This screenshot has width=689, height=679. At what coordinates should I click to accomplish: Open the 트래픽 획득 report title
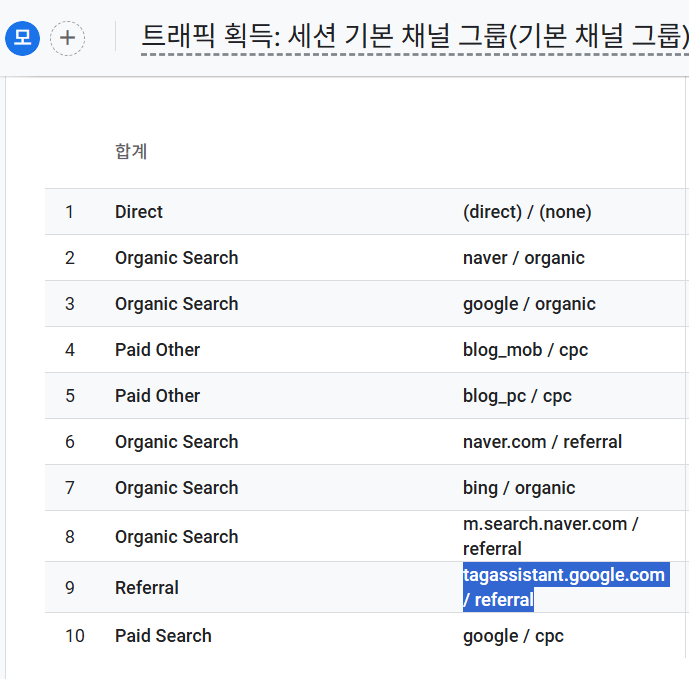coord(415,36)
